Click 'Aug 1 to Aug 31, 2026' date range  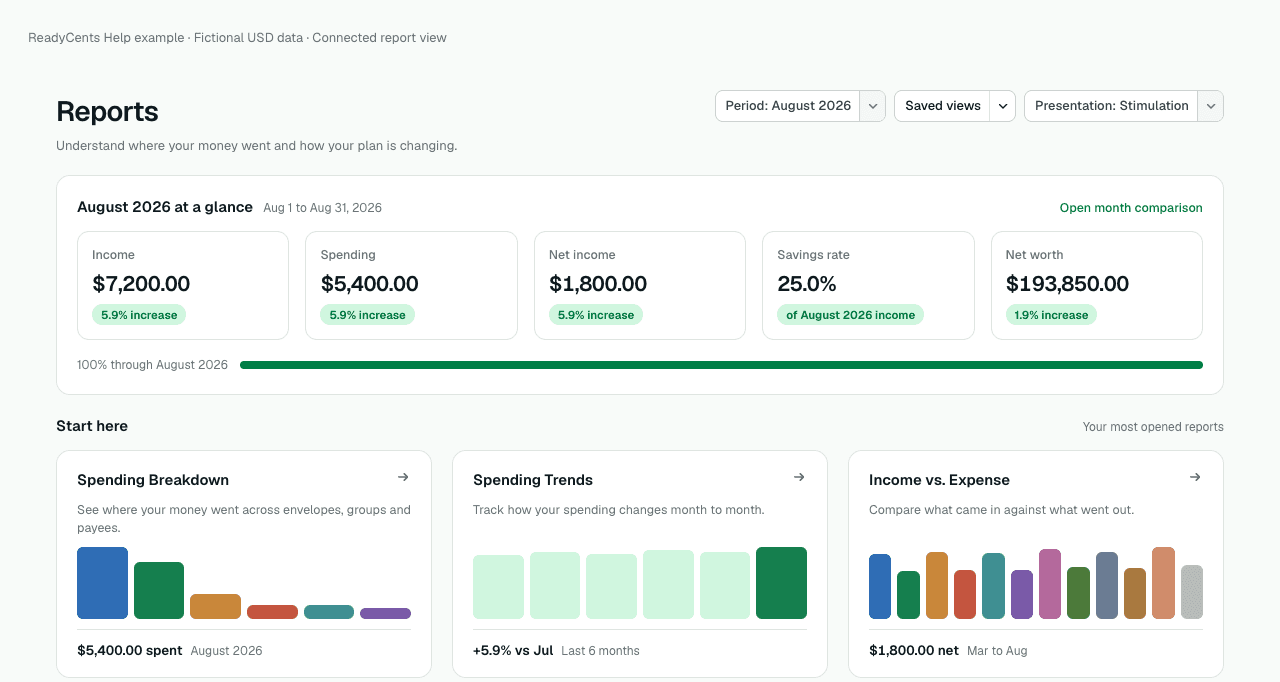pyautogui.click(x=322, y=208)
